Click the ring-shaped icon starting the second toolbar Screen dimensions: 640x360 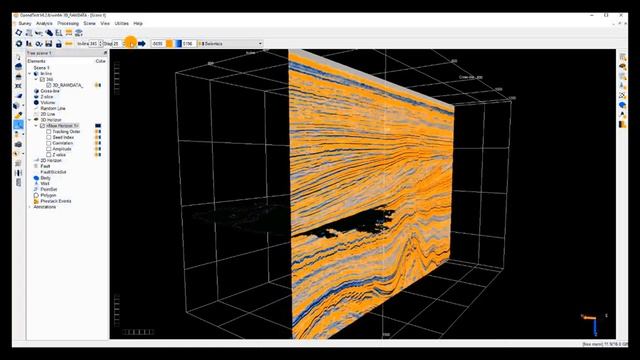pyautogui.click(x=19, y=43)
